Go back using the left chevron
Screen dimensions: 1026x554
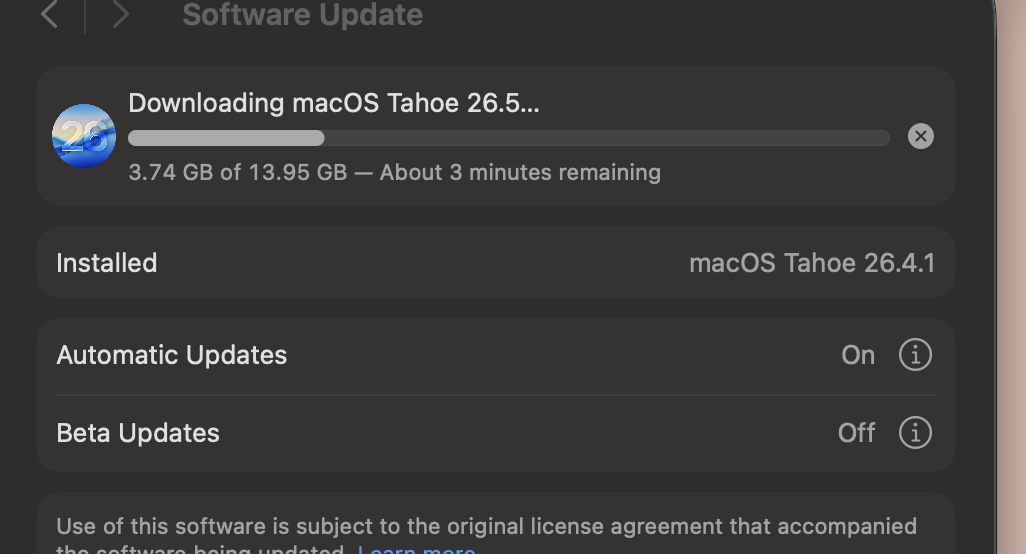(50, 14)
